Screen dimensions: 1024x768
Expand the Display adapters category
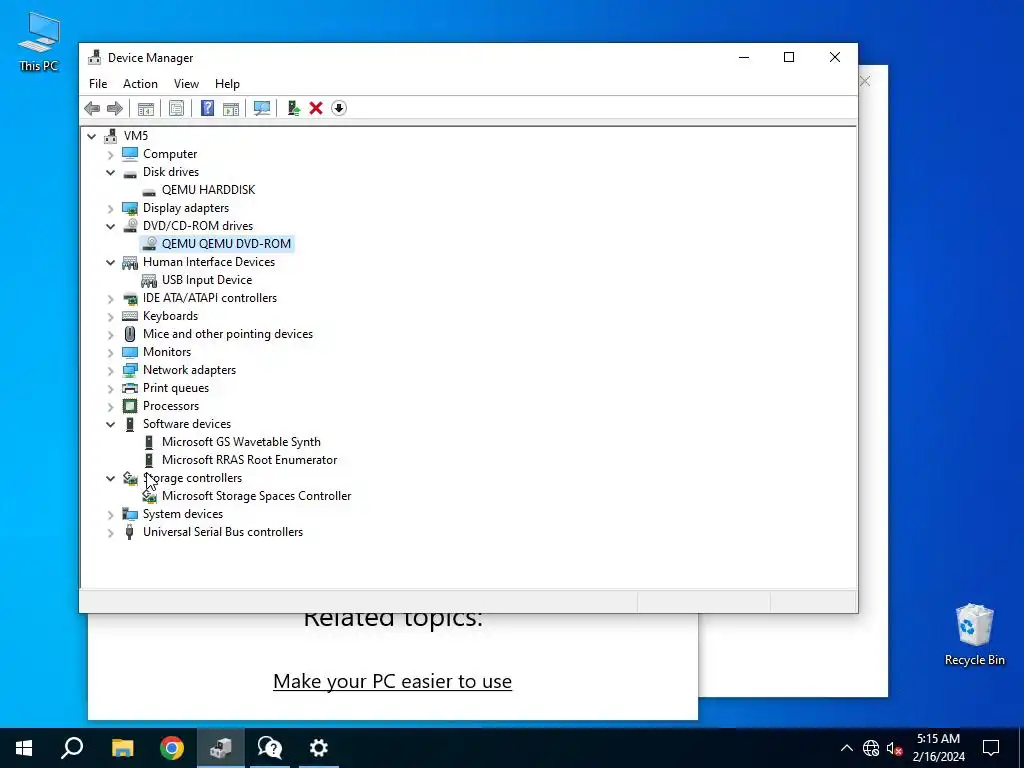[x=110, y=209]
